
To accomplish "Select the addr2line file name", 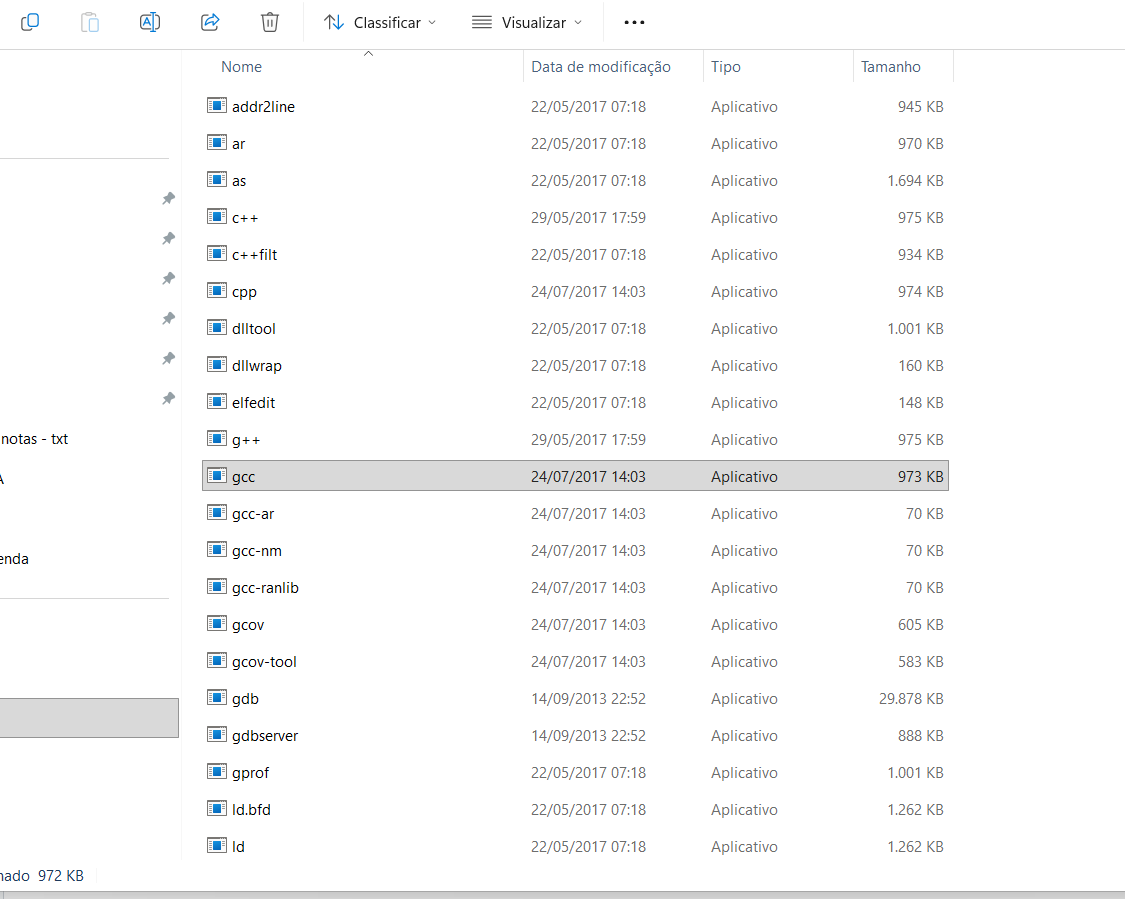I will (x=263, y=106).
